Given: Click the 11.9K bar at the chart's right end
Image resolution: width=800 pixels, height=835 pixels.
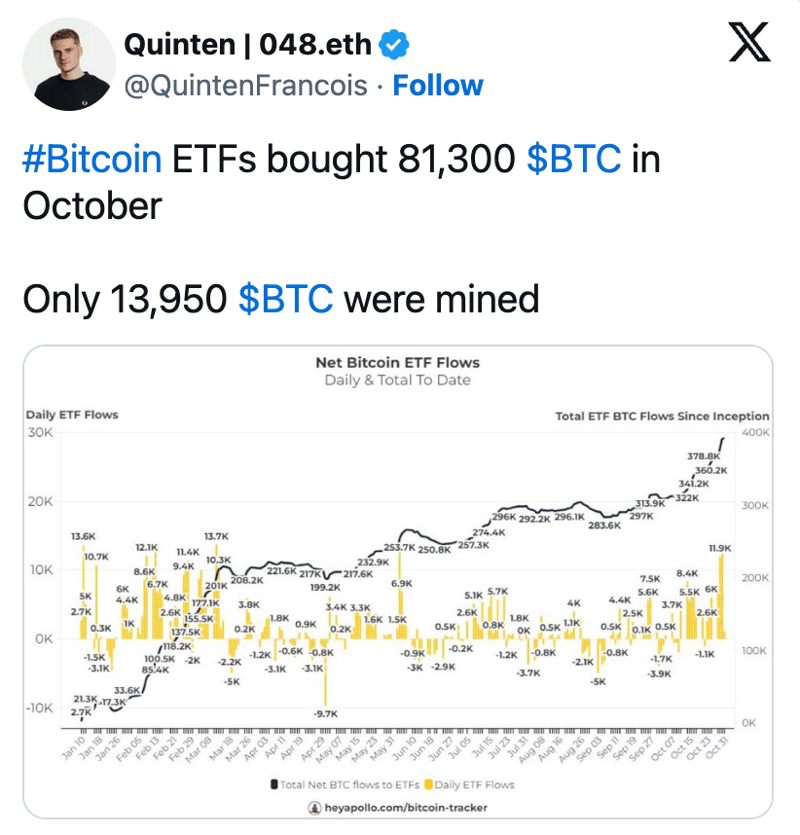Looking at the screenshot, I should click(x=722, y=596).
